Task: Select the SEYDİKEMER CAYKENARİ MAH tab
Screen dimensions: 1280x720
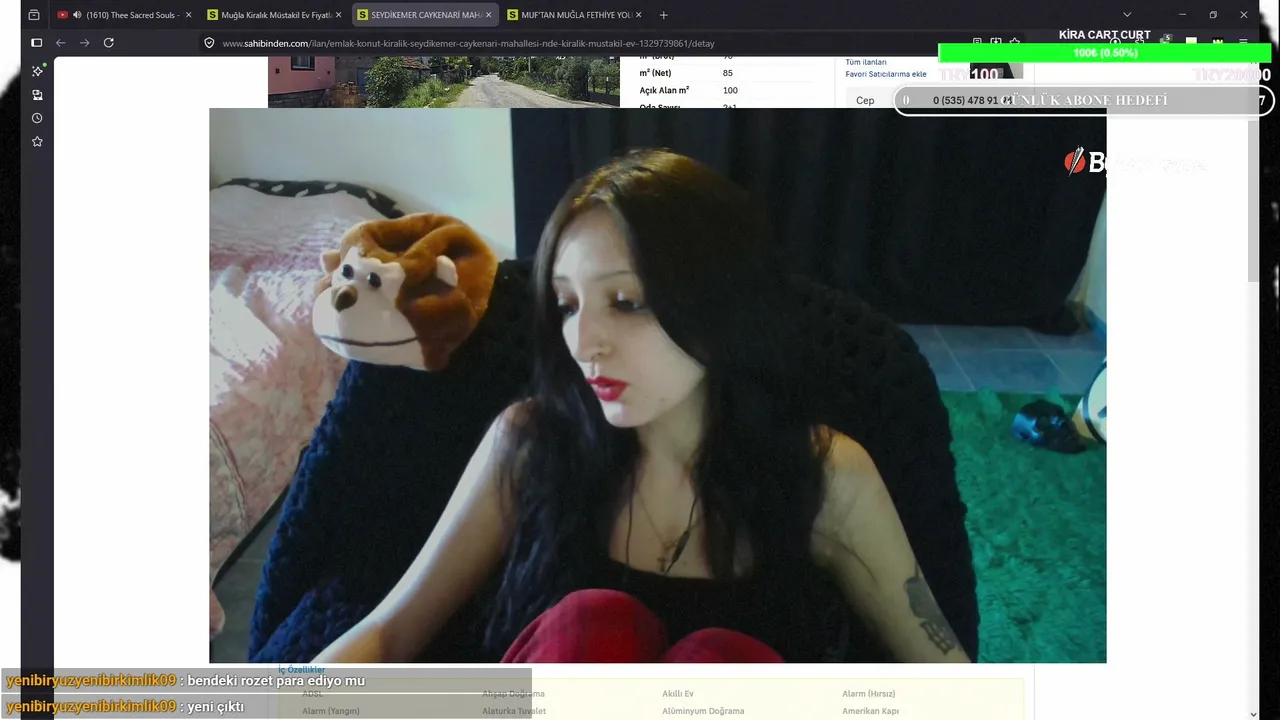Action: (425, 15)
